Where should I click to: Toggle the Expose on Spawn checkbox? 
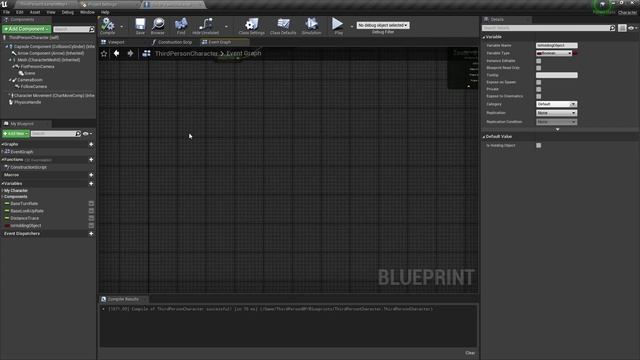click(538, 82)
